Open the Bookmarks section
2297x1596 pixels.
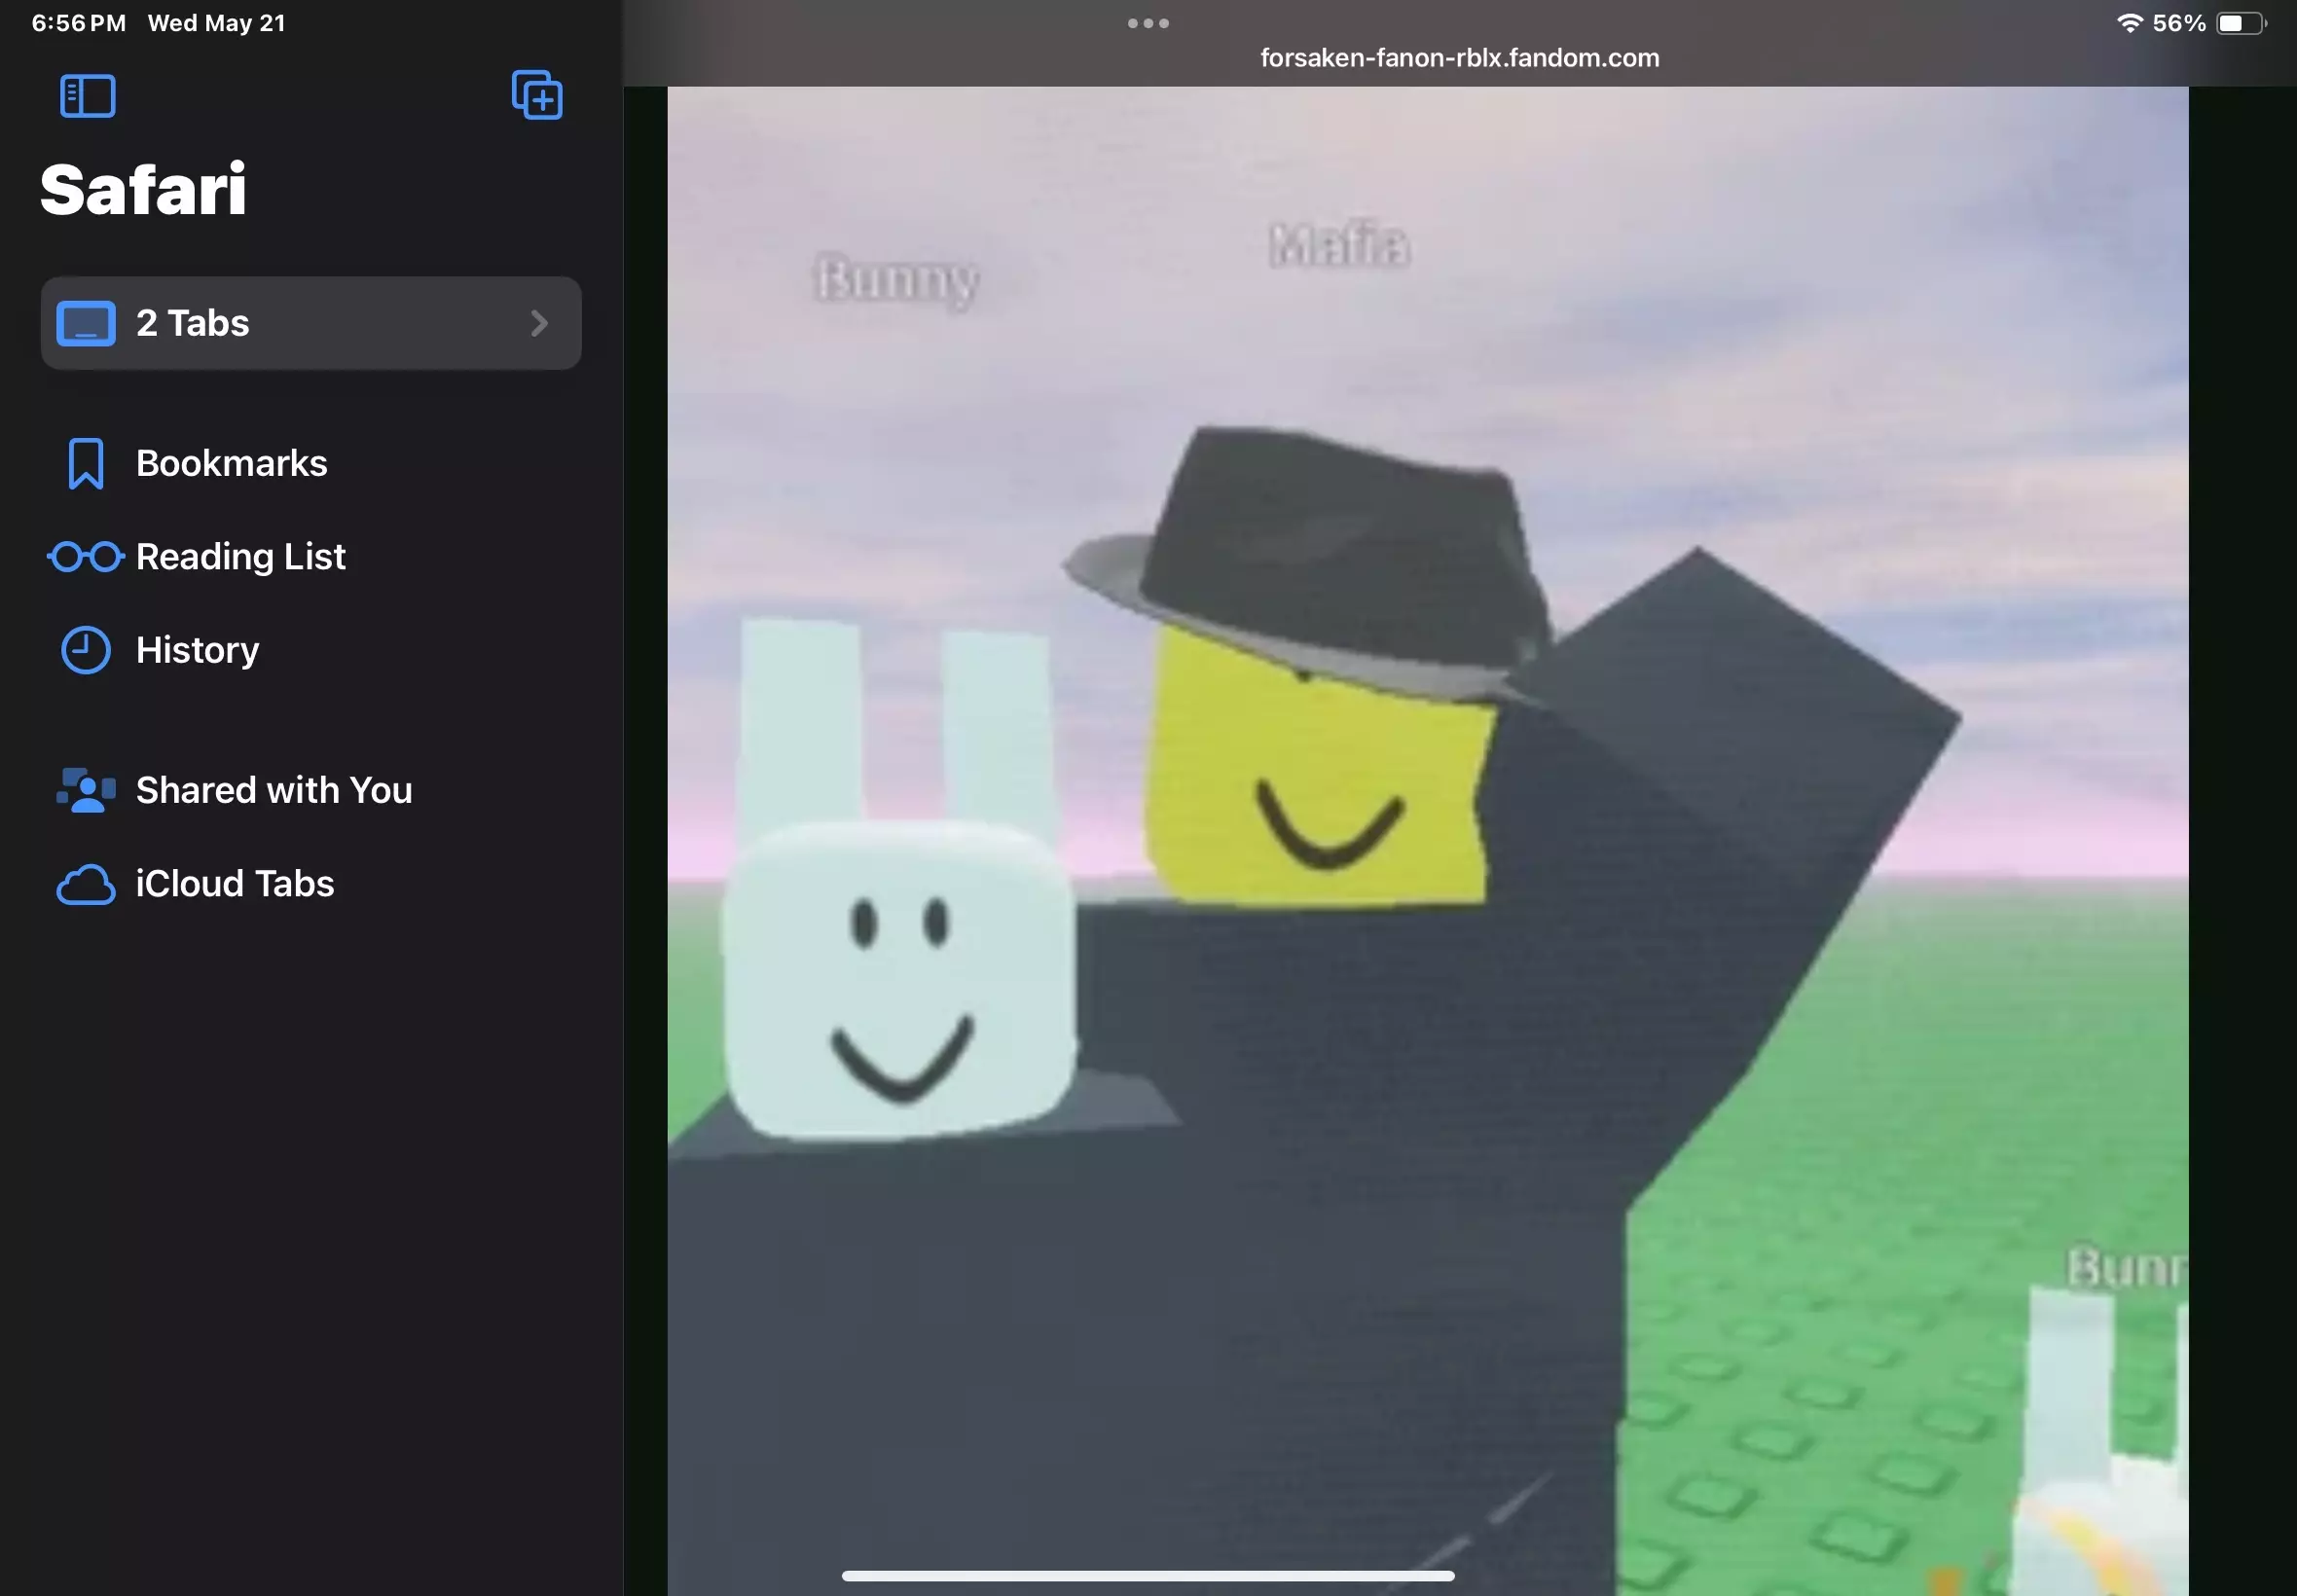[231, 464]
